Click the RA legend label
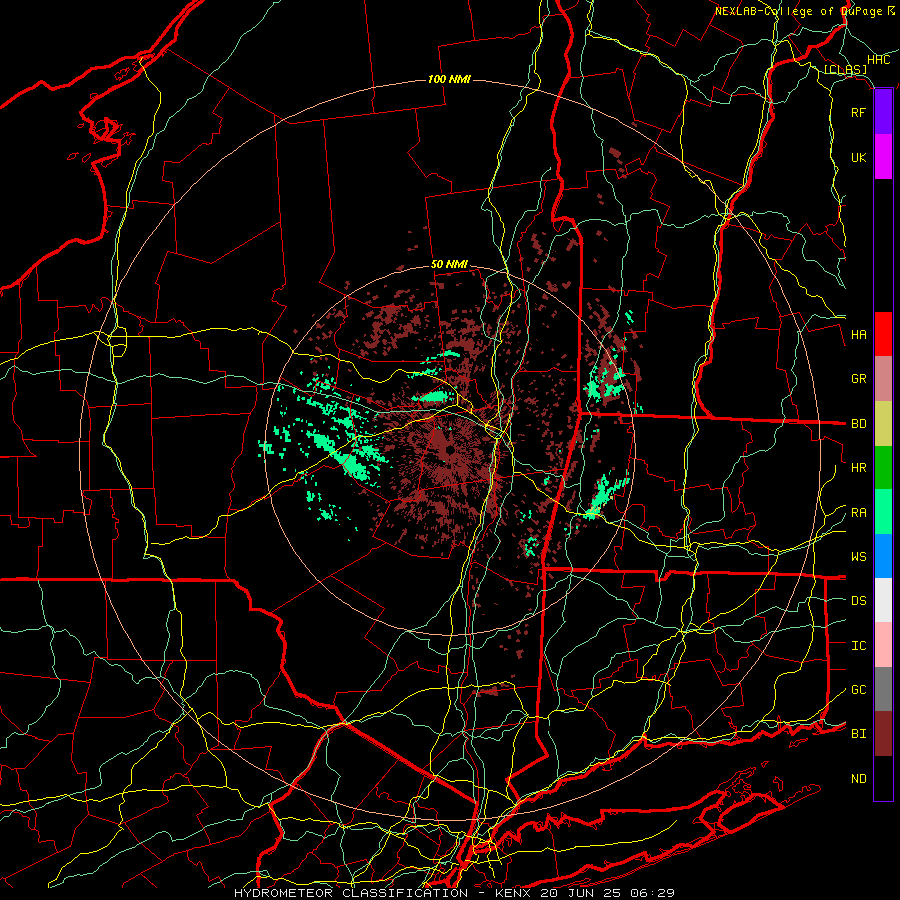Image resolution: width=900 pixels, height=900 pixels. pos(859,513)
